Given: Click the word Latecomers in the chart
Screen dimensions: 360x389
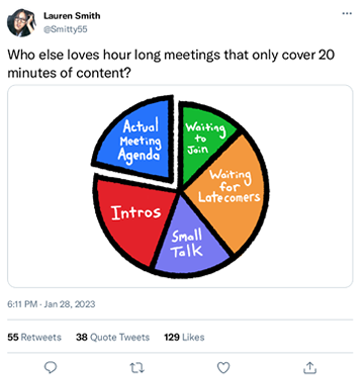Looking at the screenshot, I should click(x=229, y=197).
